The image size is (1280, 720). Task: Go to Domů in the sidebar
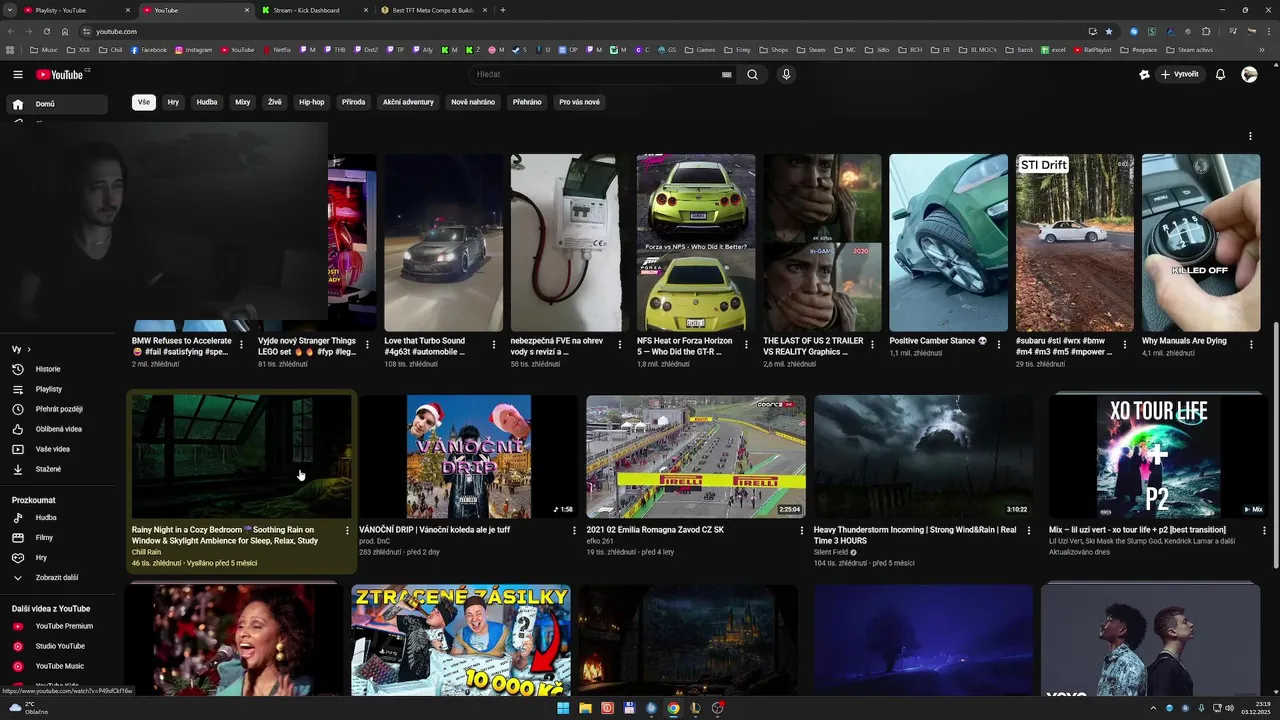pyautogui.click(x=56, y=104)
